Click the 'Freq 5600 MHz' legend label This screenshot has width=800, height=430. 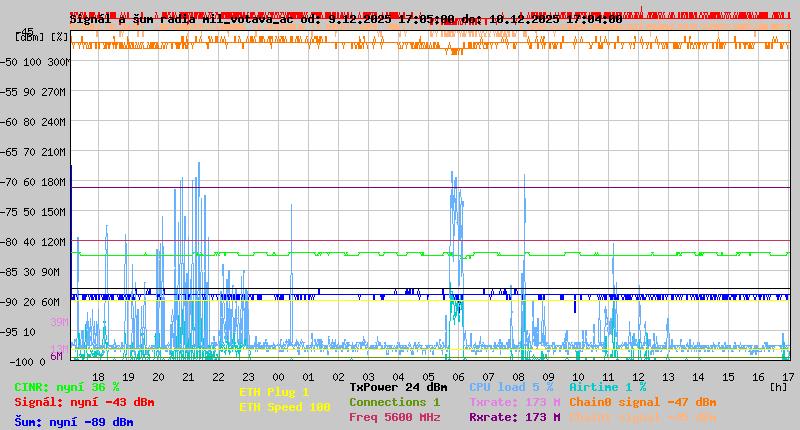tap(395, 417)
